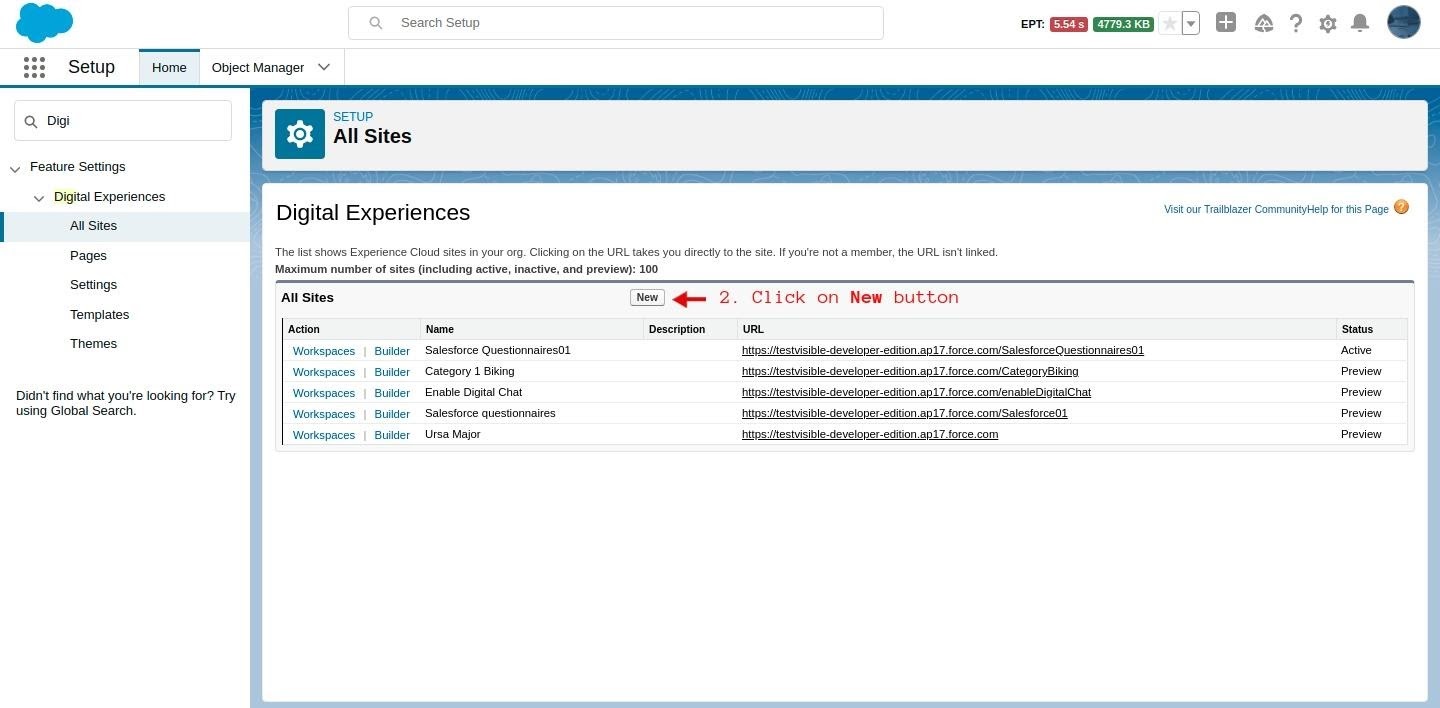
Task: Open Builder for Salesforce questionnaires row
Action: (392, 414)
